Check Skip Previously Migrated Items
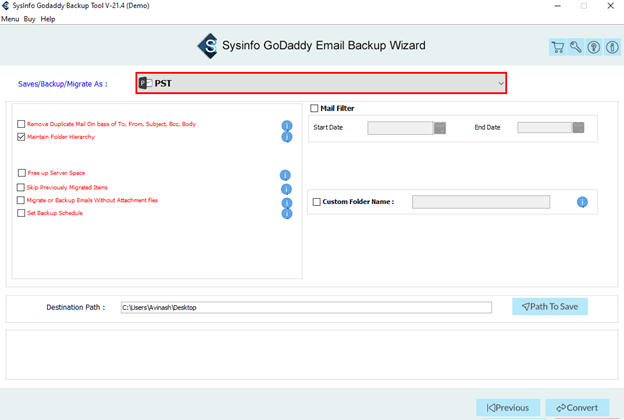The image size is (624, 420). click(x=21, y=187)
